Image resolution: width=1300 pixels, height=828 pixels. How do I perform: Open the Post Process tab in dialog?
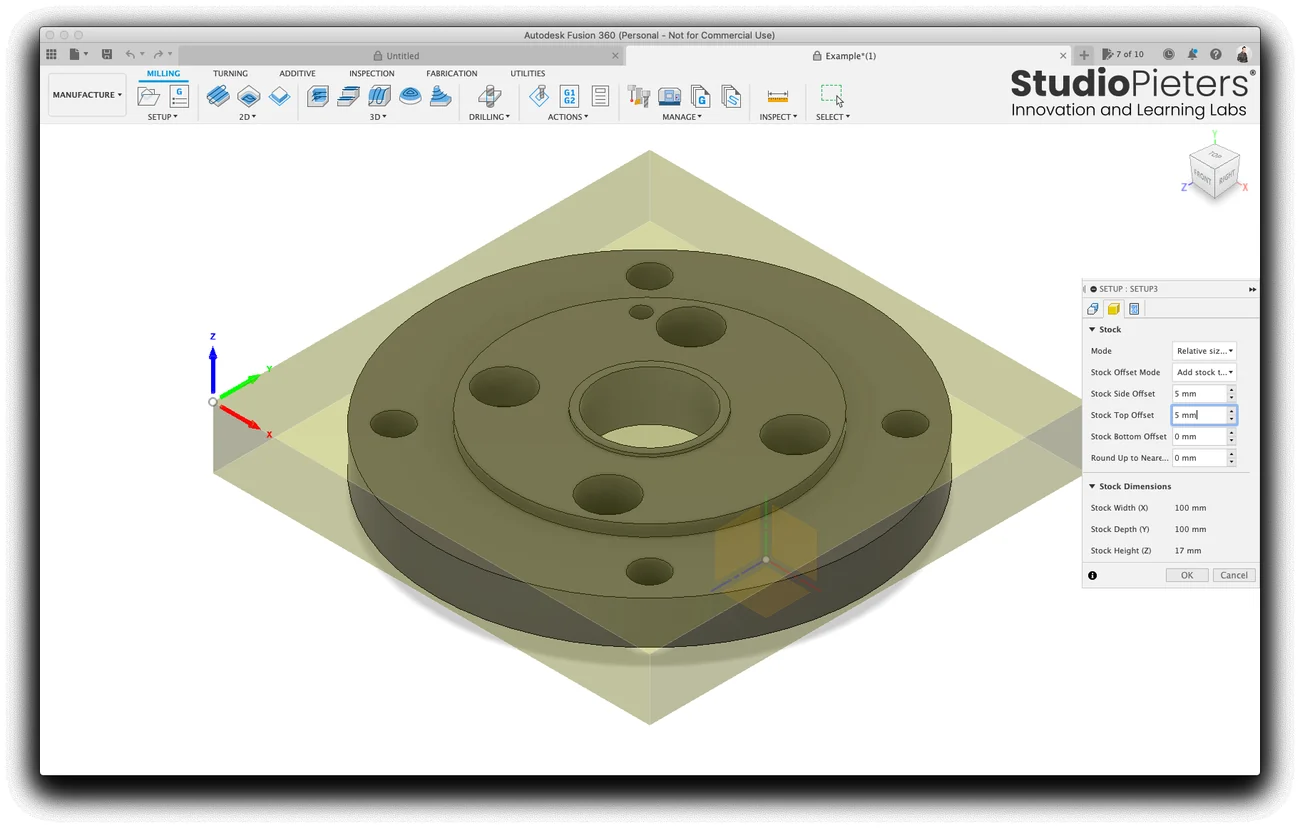click(1135, 309)
